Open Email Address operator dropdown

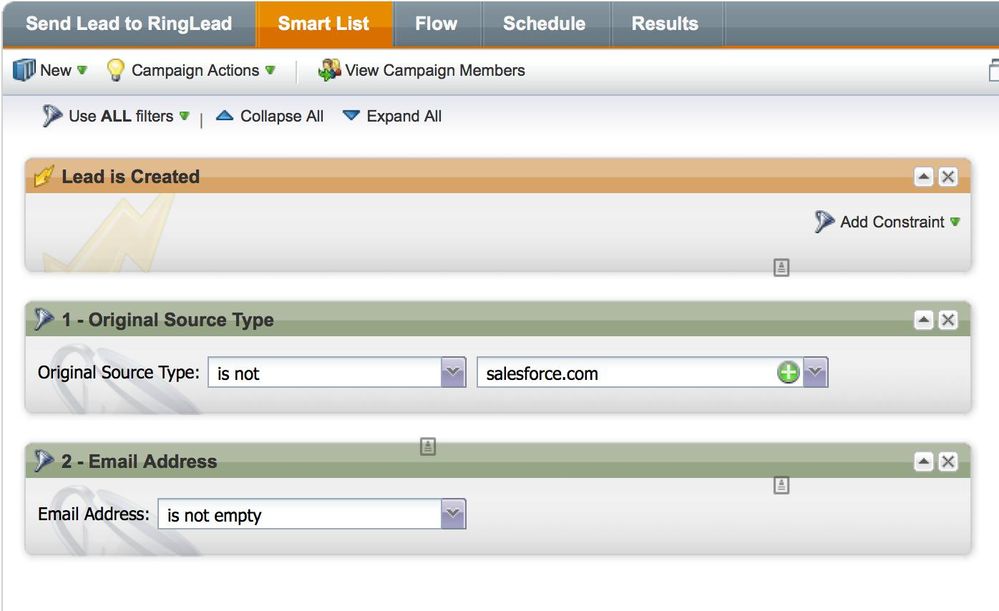pyautogui.click(x=453, y=515)
